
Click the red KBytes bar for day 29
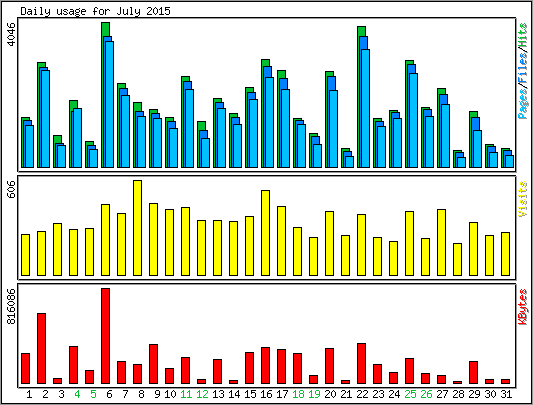[x=473, y=372]
